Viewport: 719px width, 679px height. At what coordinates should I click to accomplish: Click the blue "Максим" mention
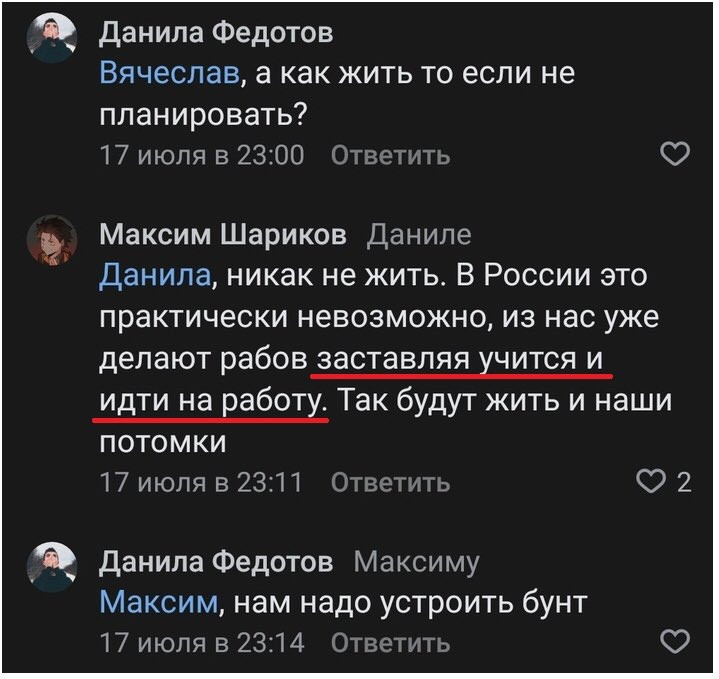pos(158,602)
